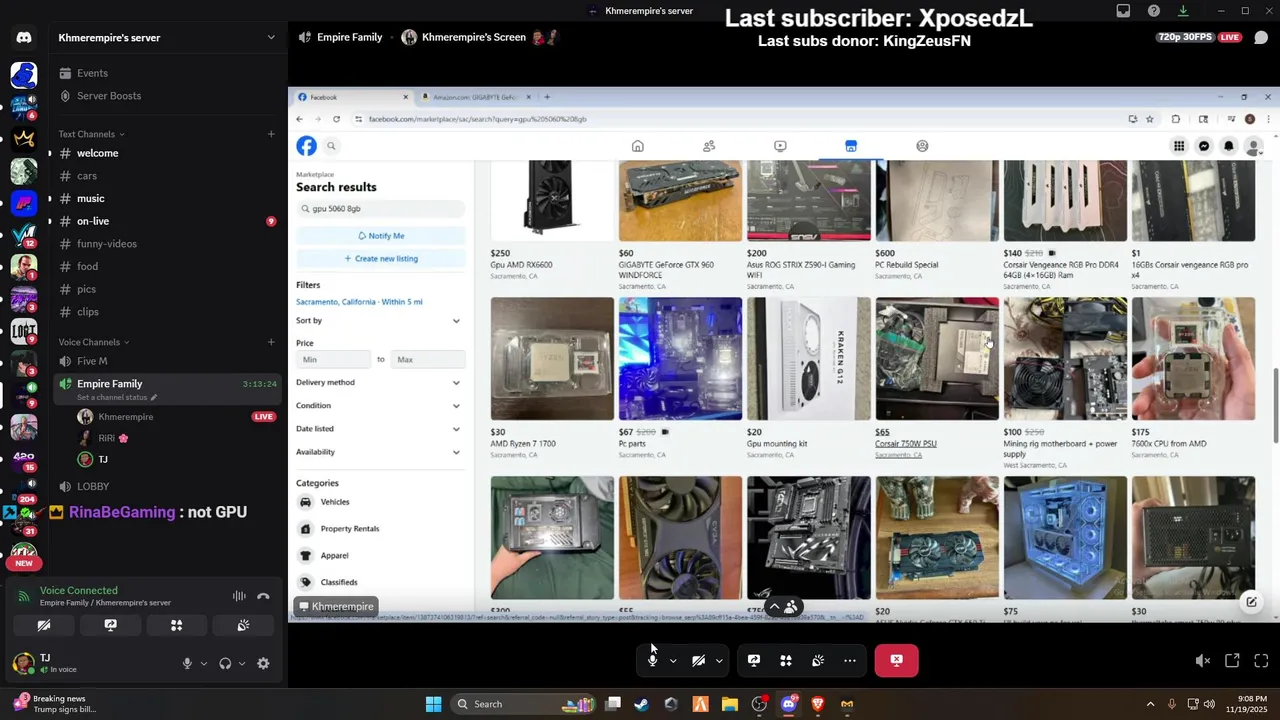Open the AMD Ryzen 7 1700 listing thumbnail
This screenshot has width=1280, height=720.
click(x=552, y=358)
